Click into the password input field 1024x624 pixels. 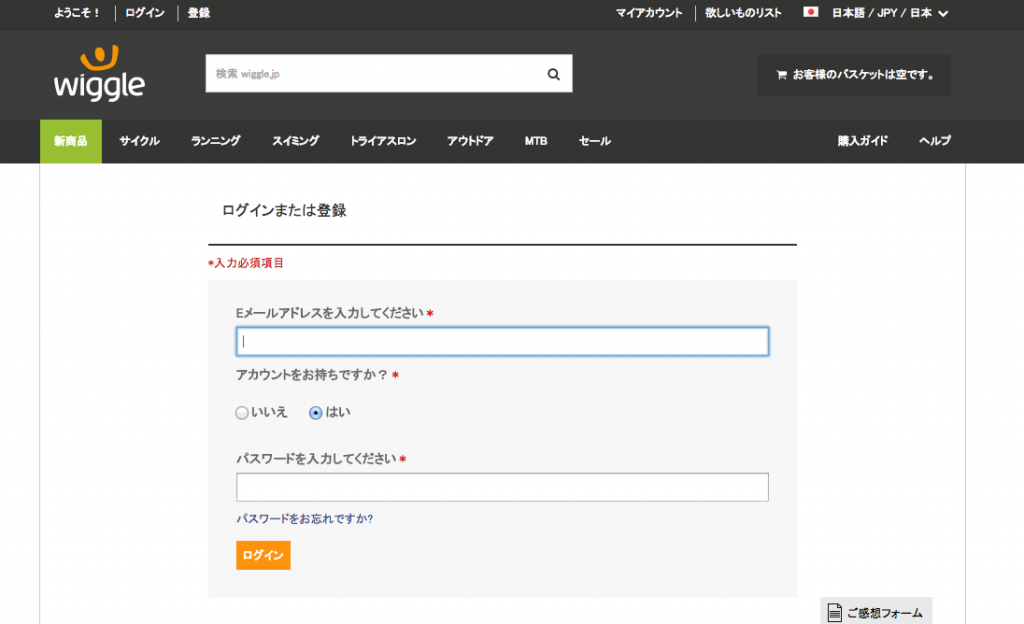pos(502,487)
